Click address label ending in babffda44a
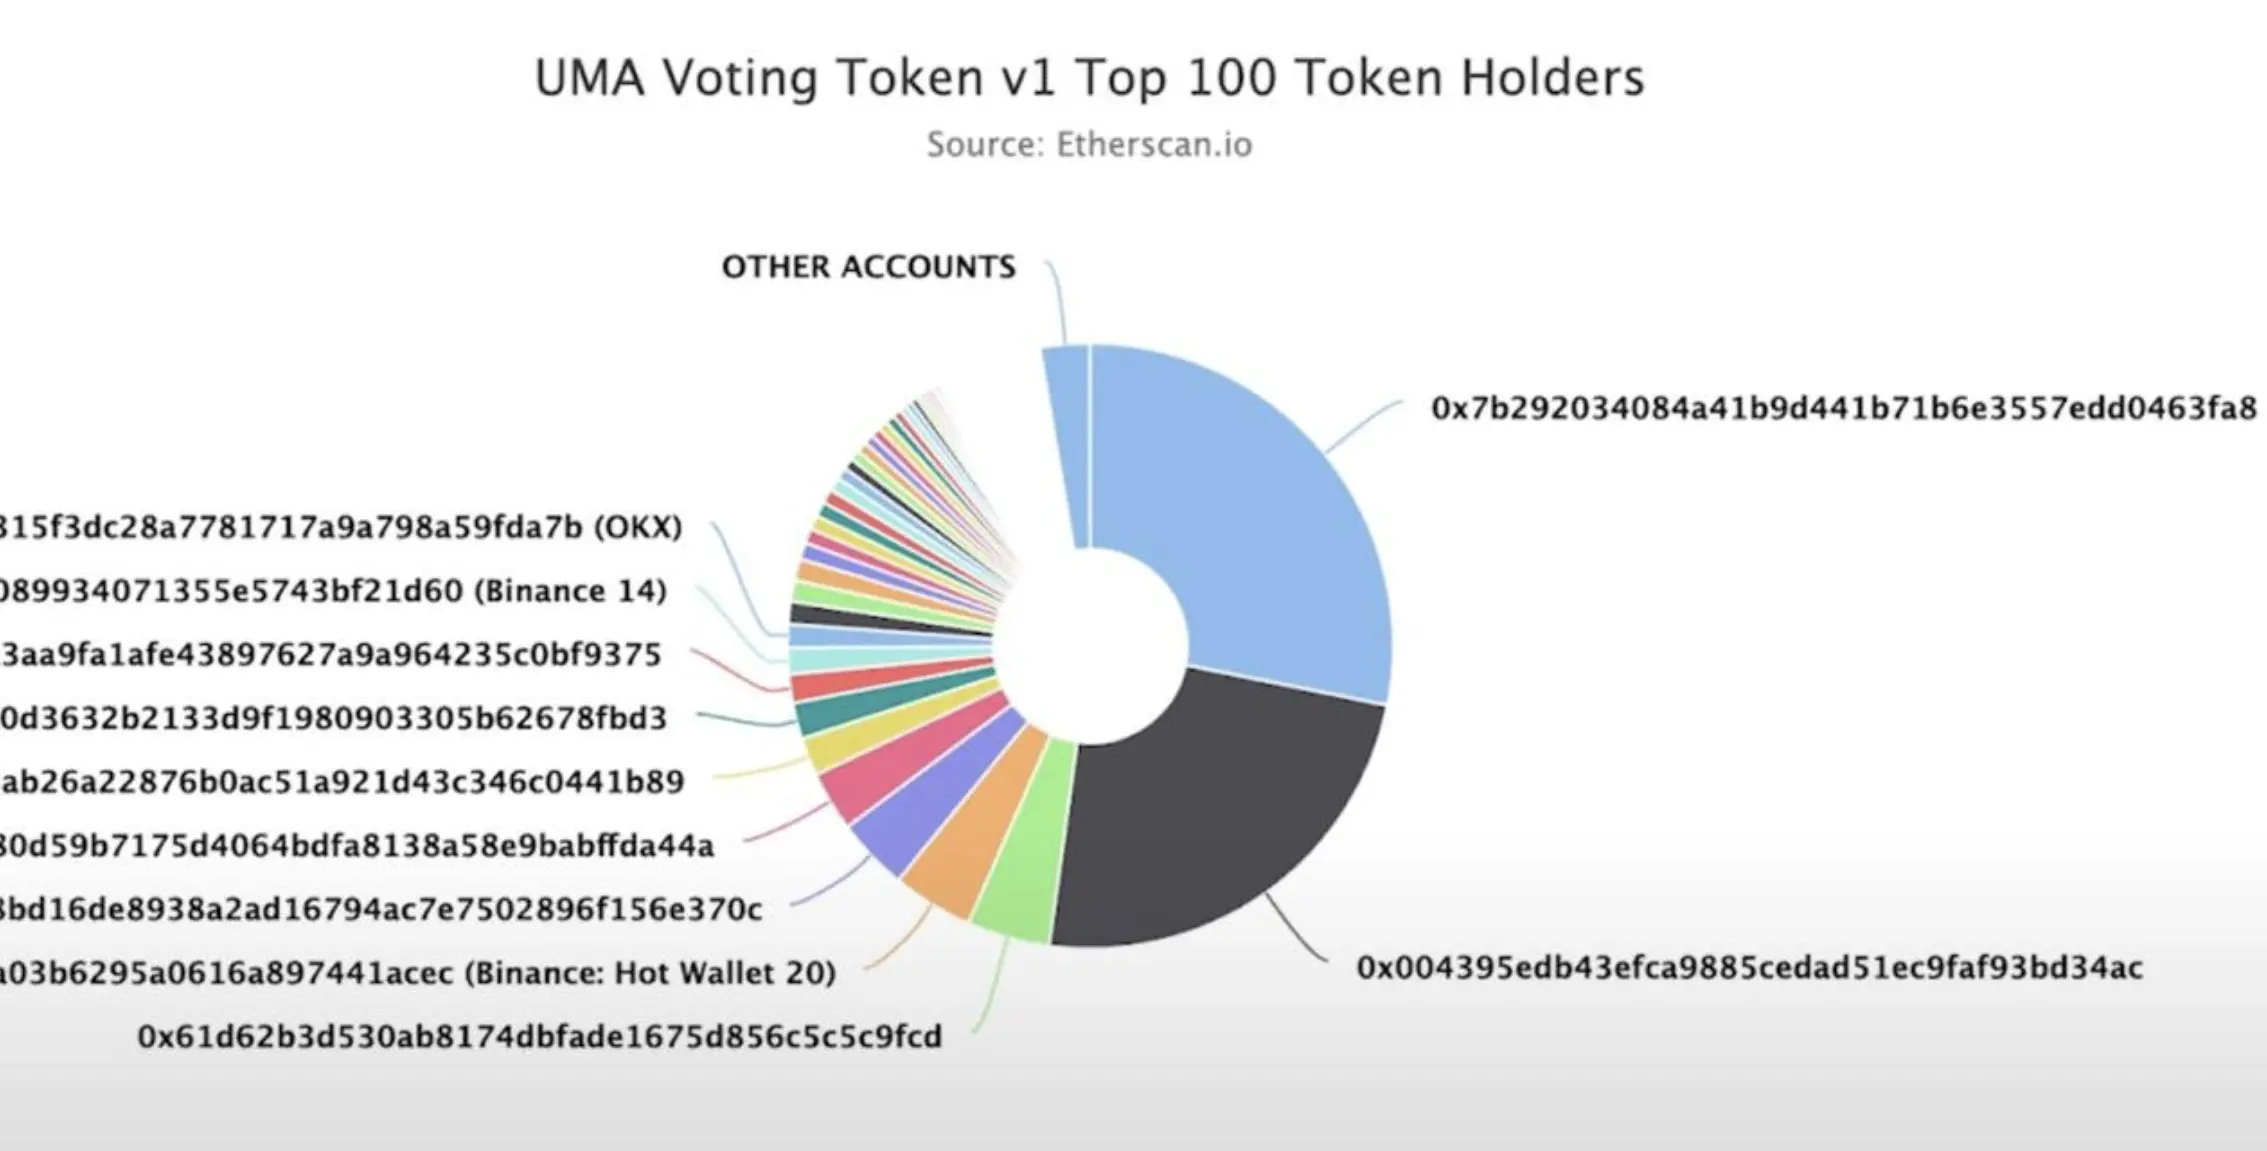This screenshot has width=2267, height=1151. (357, 846)
